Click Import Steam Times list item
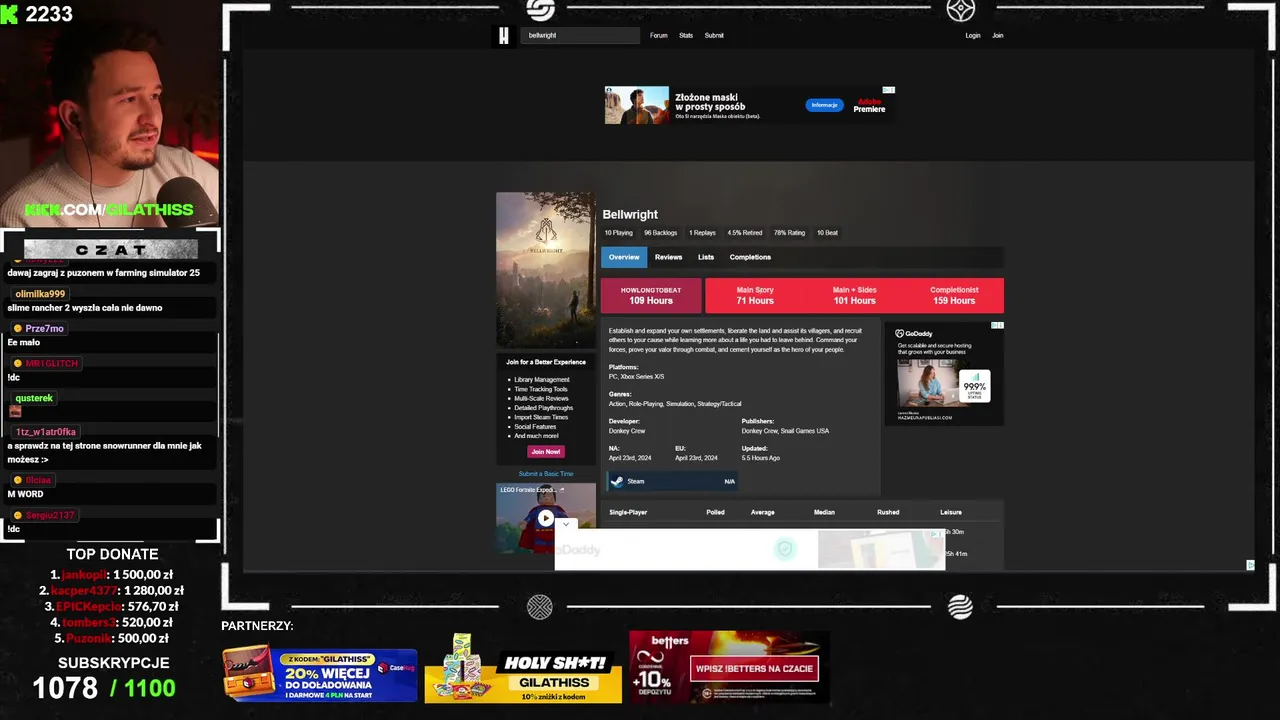The width and height of the screenshot is (1280, 720). click(541, 417)
